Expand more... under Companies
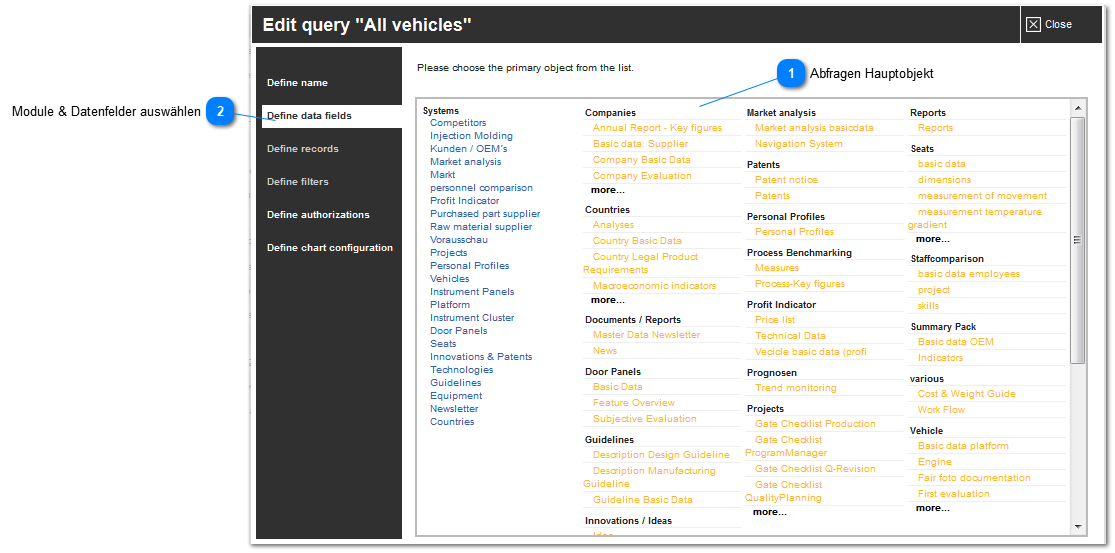This screenshot has height=553, width=1115. coord(608,190)
